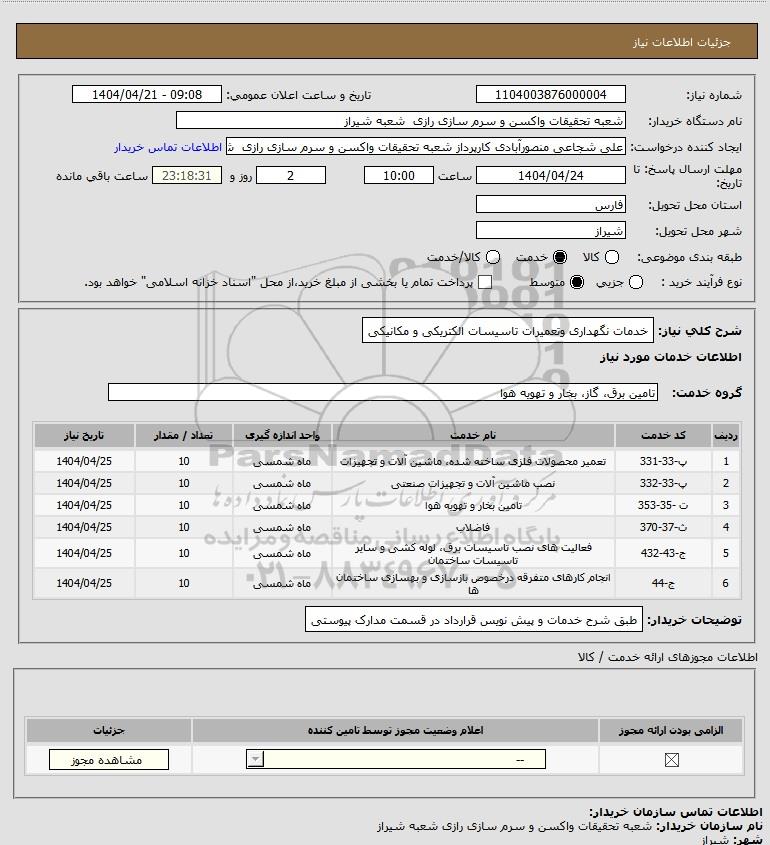Click the شرح کلی نیاز description field

(x=508, y=331)
